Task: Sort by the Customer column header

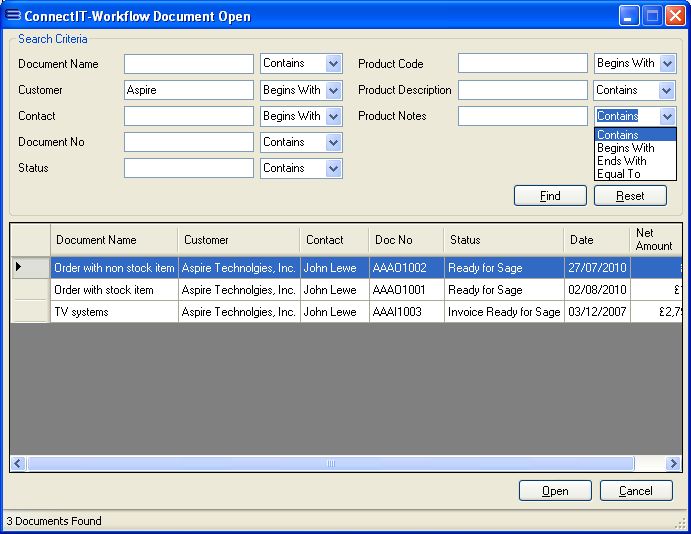Action: coord(239,240)
